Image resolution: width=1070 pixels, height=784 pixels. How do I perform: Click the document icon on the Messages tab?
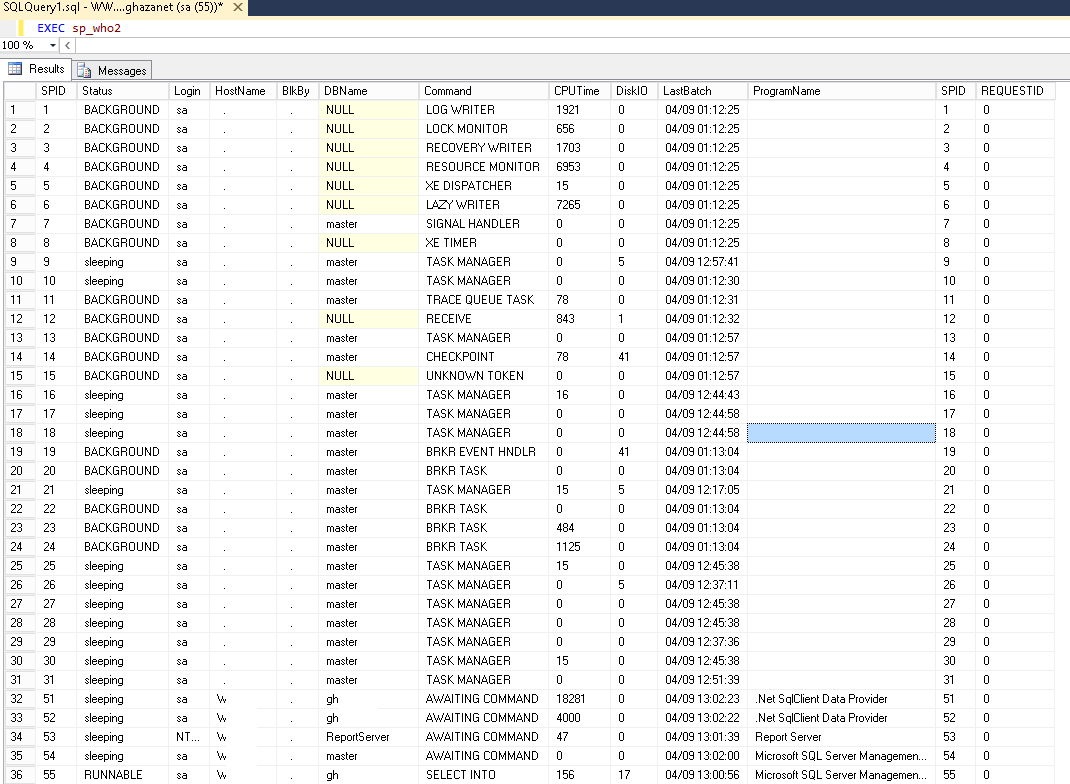point(83,69)
